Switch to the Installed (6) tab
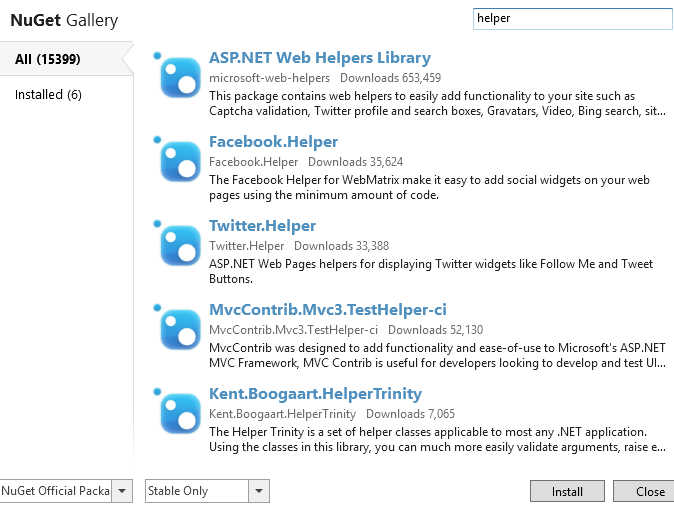 pyautogui.click(x=48, y=94)
